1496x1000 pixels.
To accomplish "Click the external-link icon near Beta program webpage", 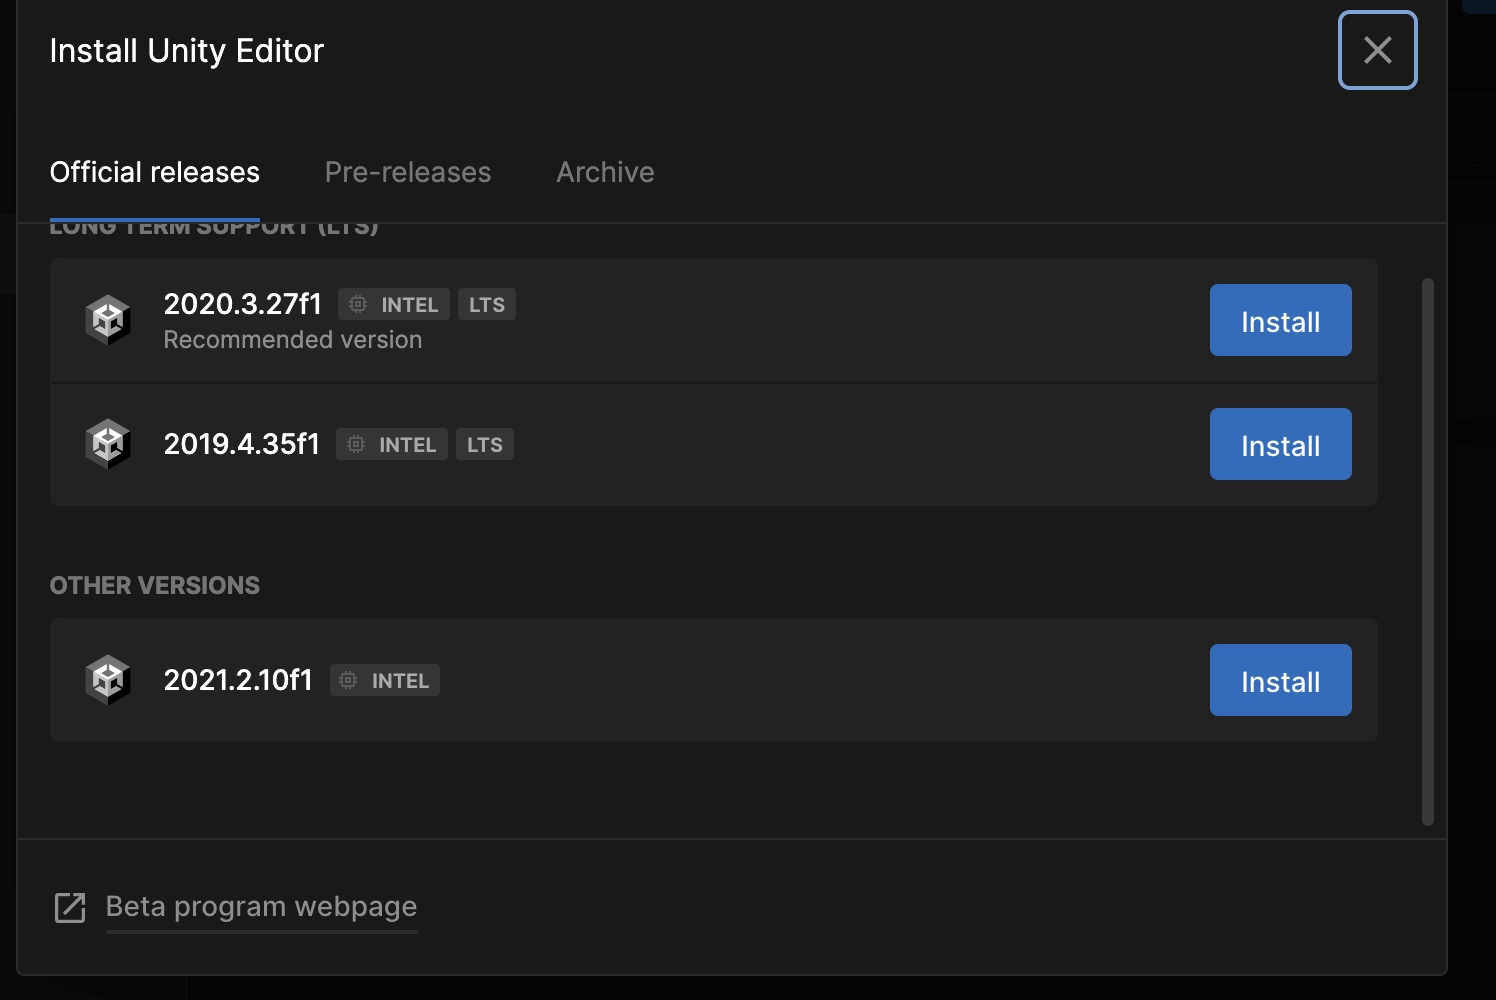I will 69,907.
